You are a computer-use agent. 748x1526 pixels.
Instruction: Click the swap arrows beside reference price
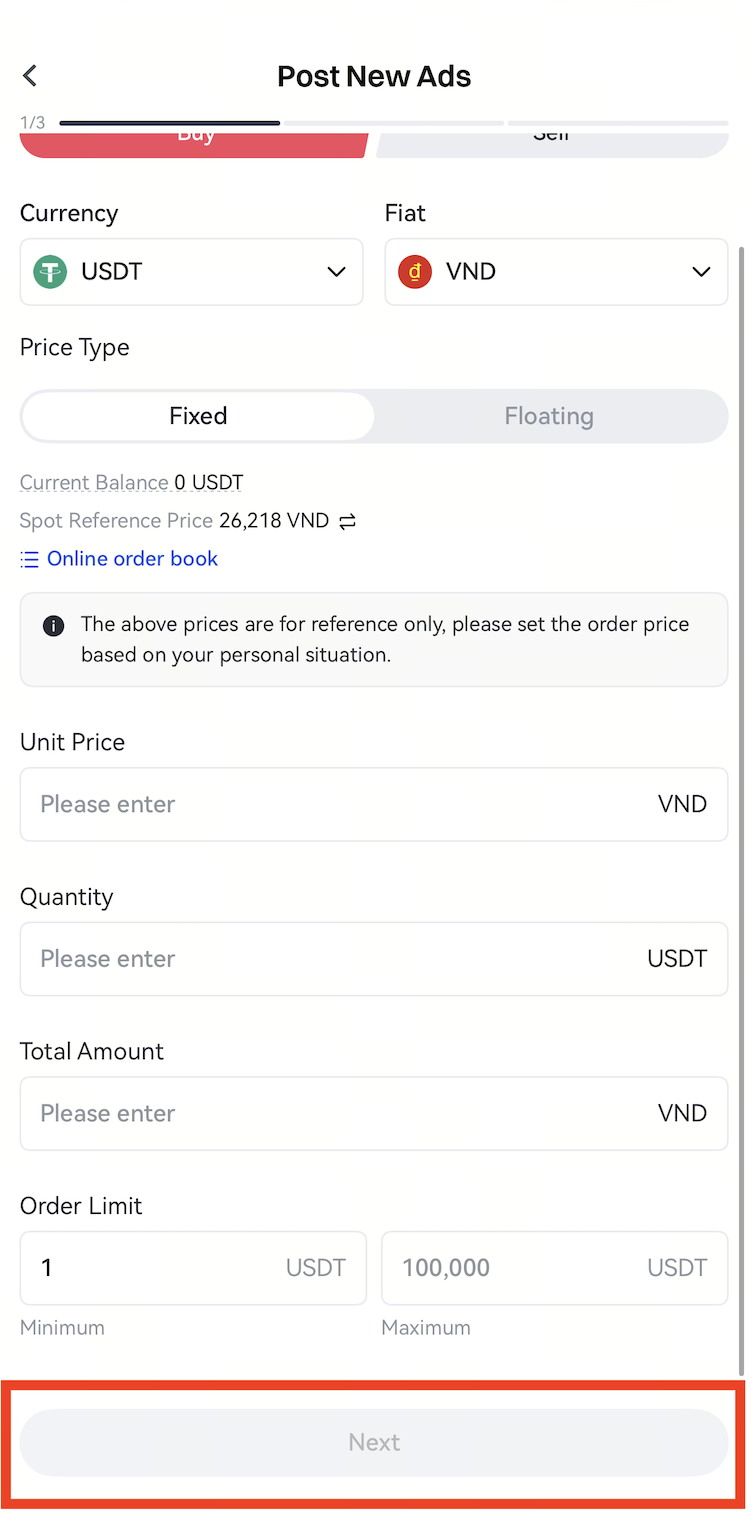point(347,521)
